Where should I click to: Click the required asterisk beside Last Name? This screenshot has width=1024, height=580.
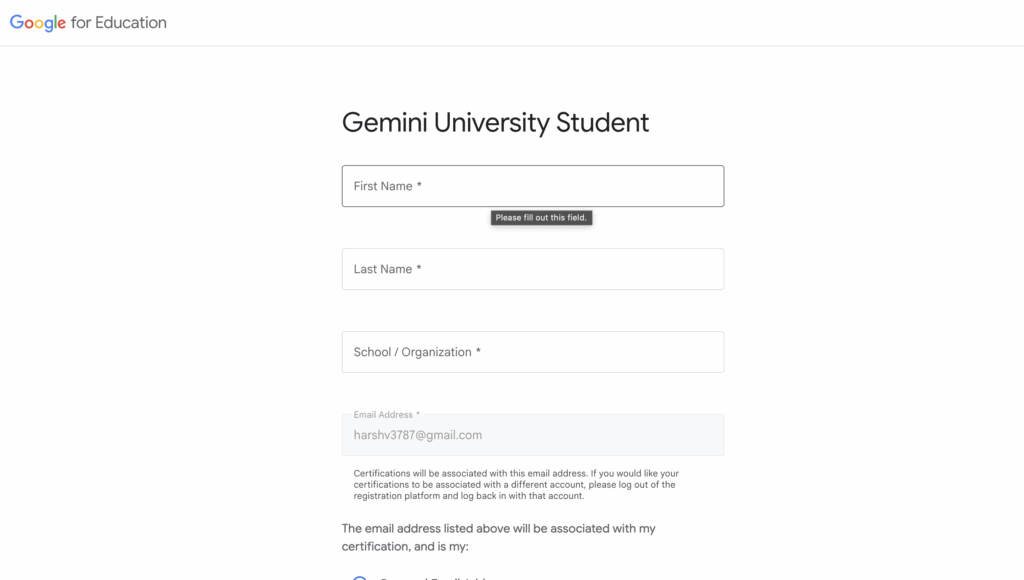click(x=419, y=268)
